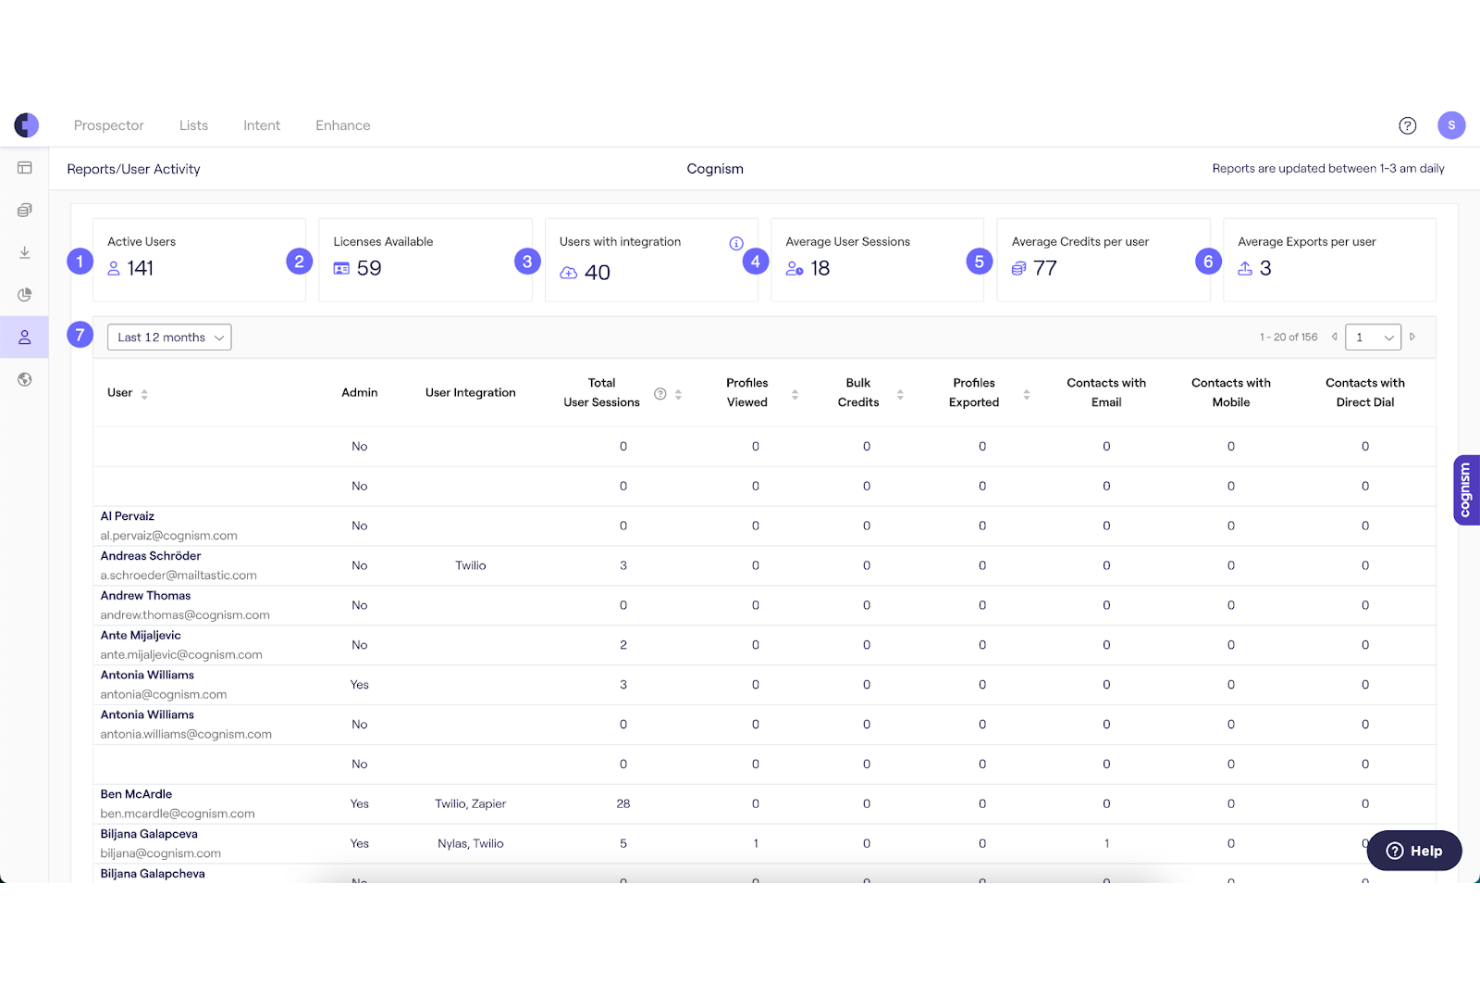Image resolution: width=1480 pixels, height=987 pixels.
Task: Open the help question mark icon
Action: (1407, 125)
